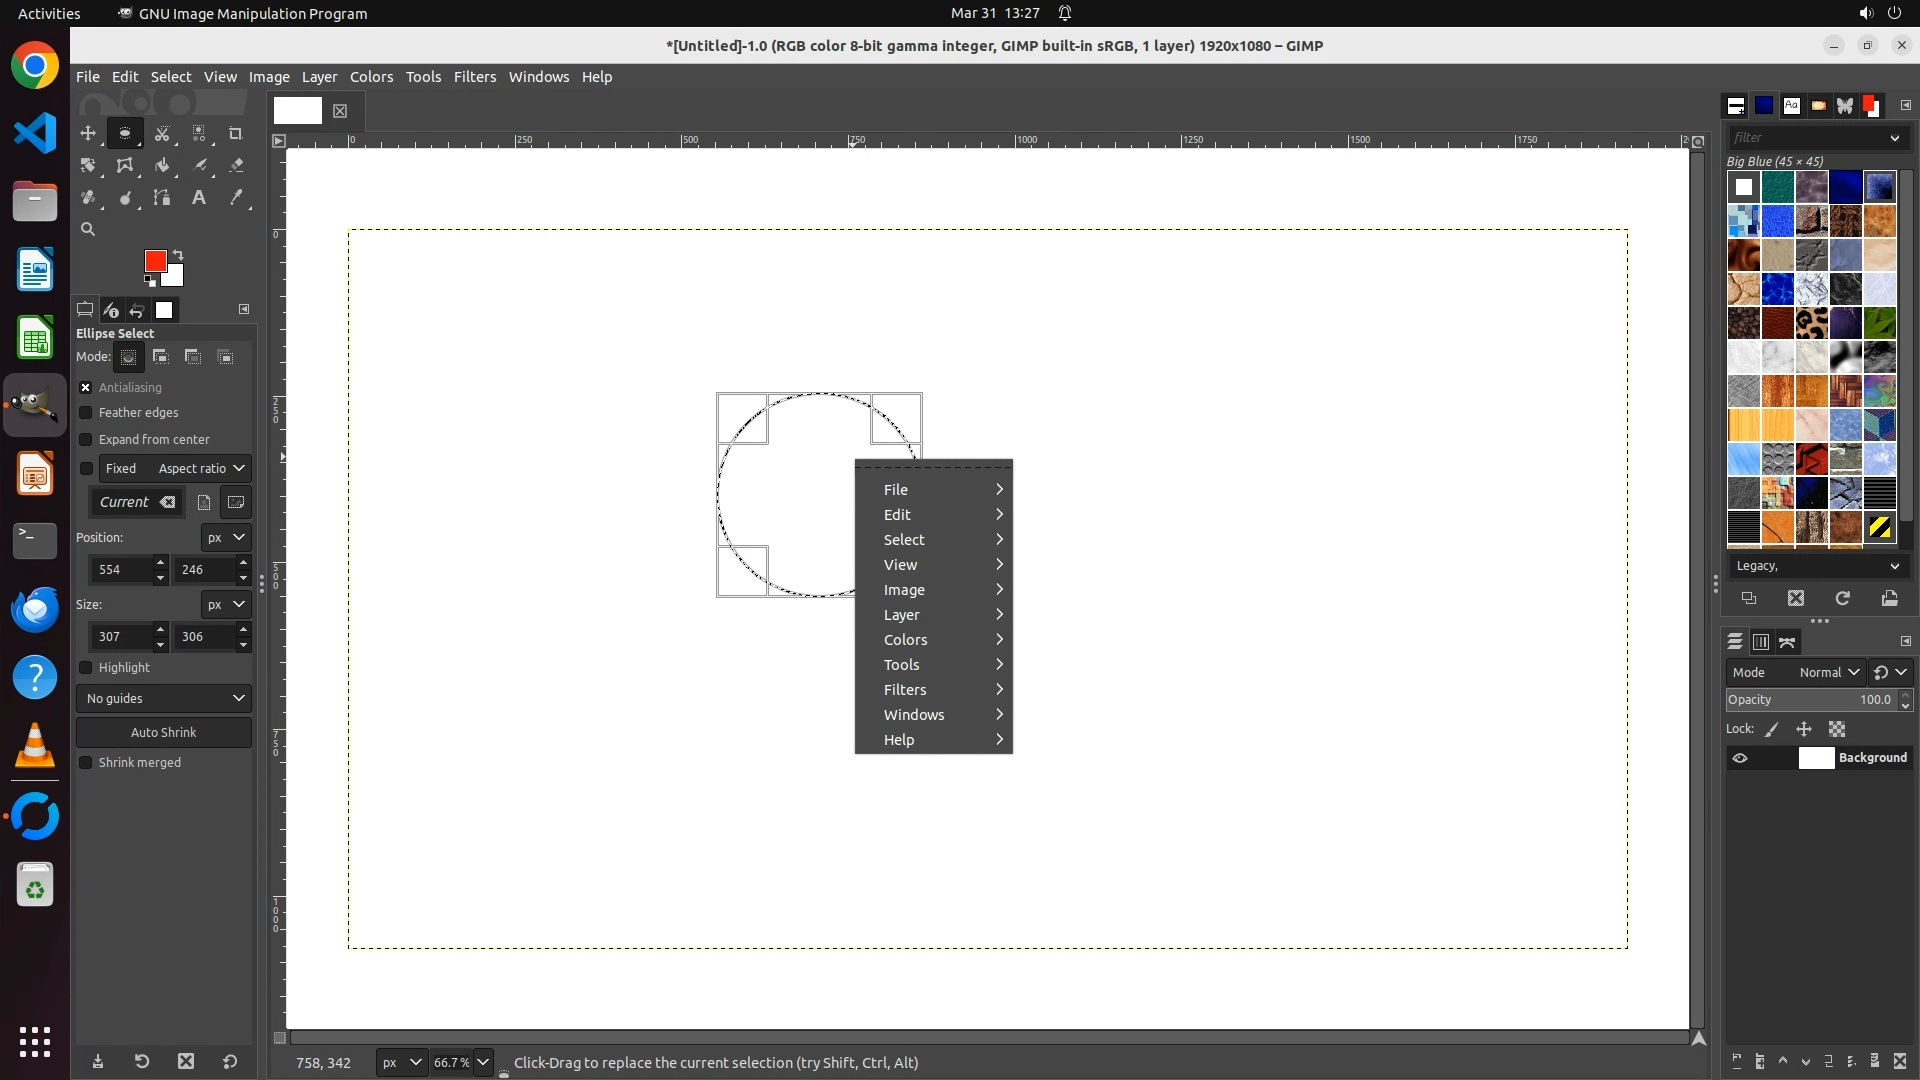
Task: Toggle Expand from center option
Action: tap(86, 440)
